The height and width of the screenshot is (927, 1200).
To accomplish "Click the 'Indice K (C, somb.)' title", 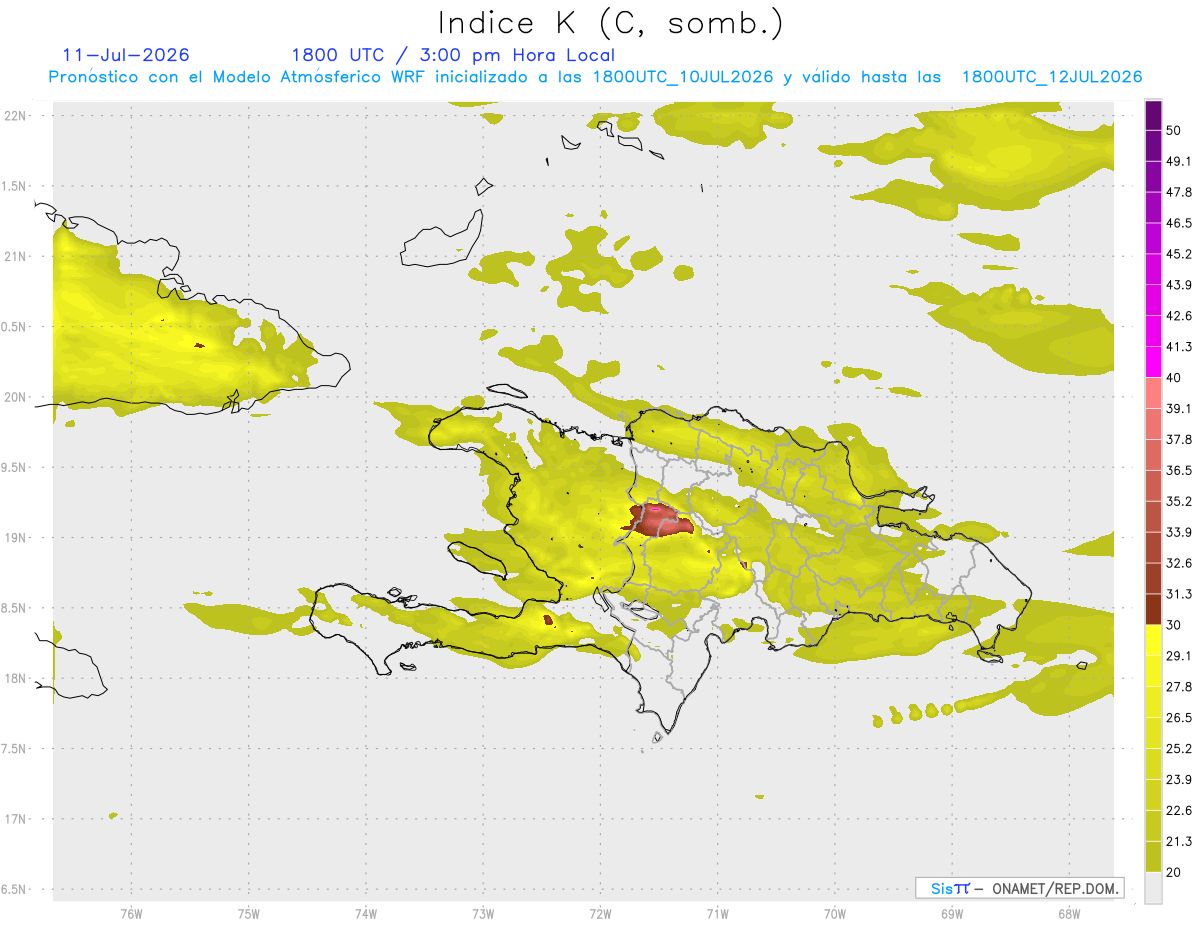I will tap(611, 23).
